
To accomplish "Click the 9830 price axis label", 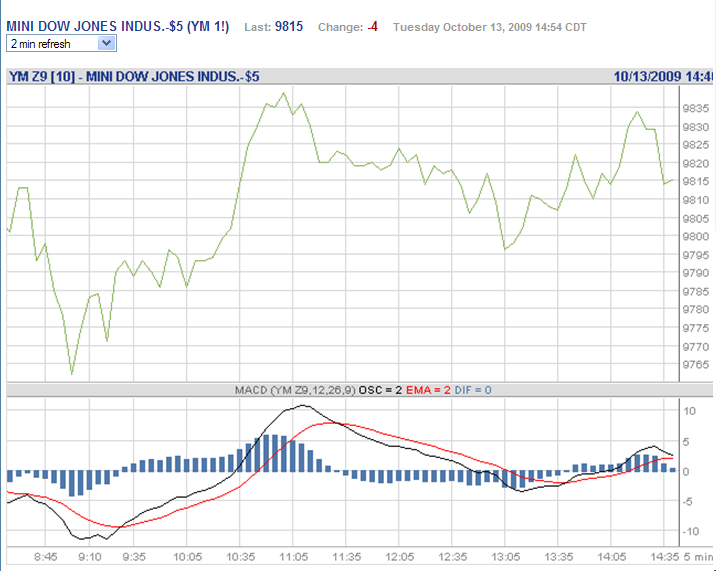I will click(x=696, y=127).
